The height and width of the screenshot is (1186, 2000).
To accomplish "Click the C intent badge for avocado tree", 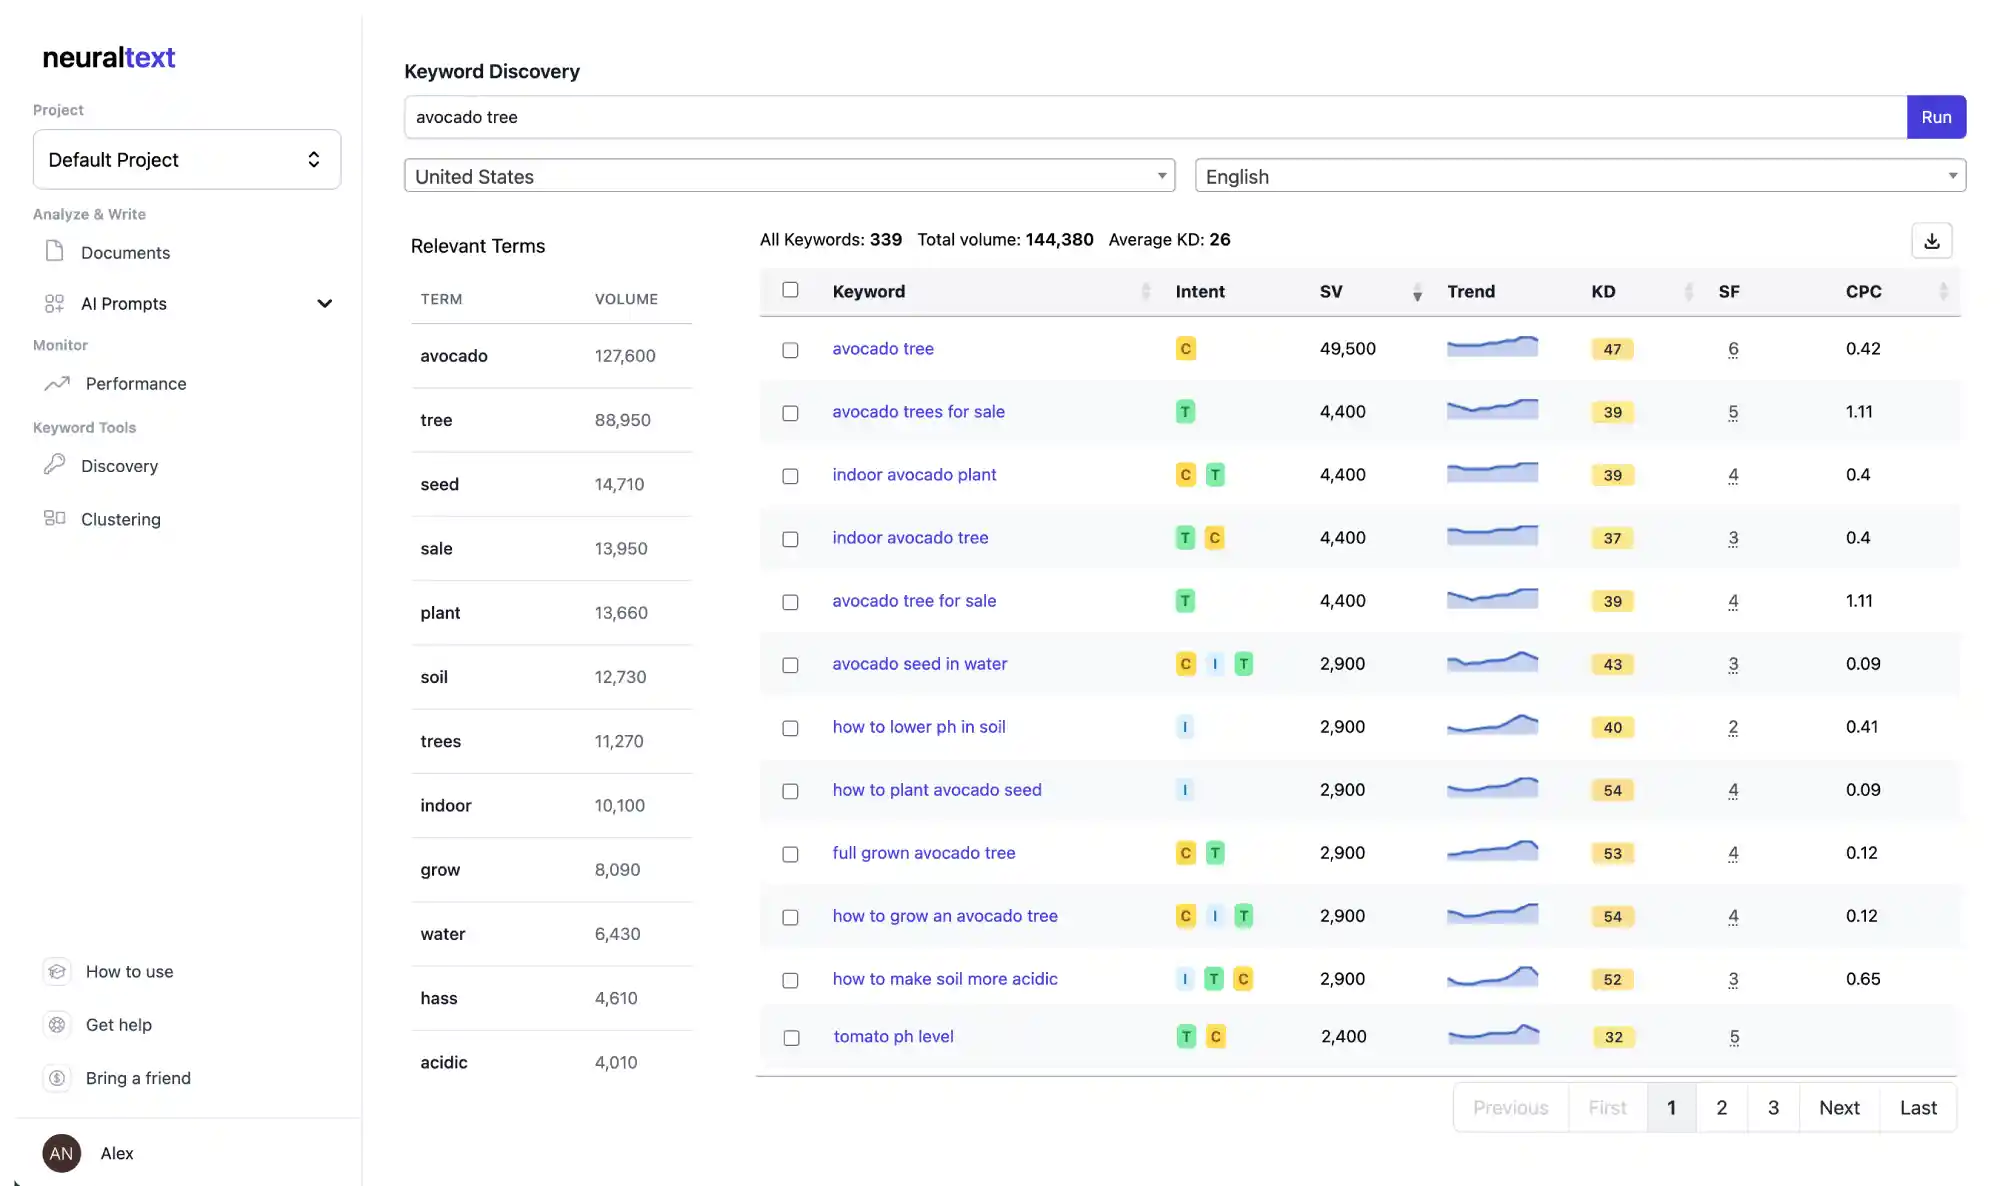I will click(x=1185, y=348).
